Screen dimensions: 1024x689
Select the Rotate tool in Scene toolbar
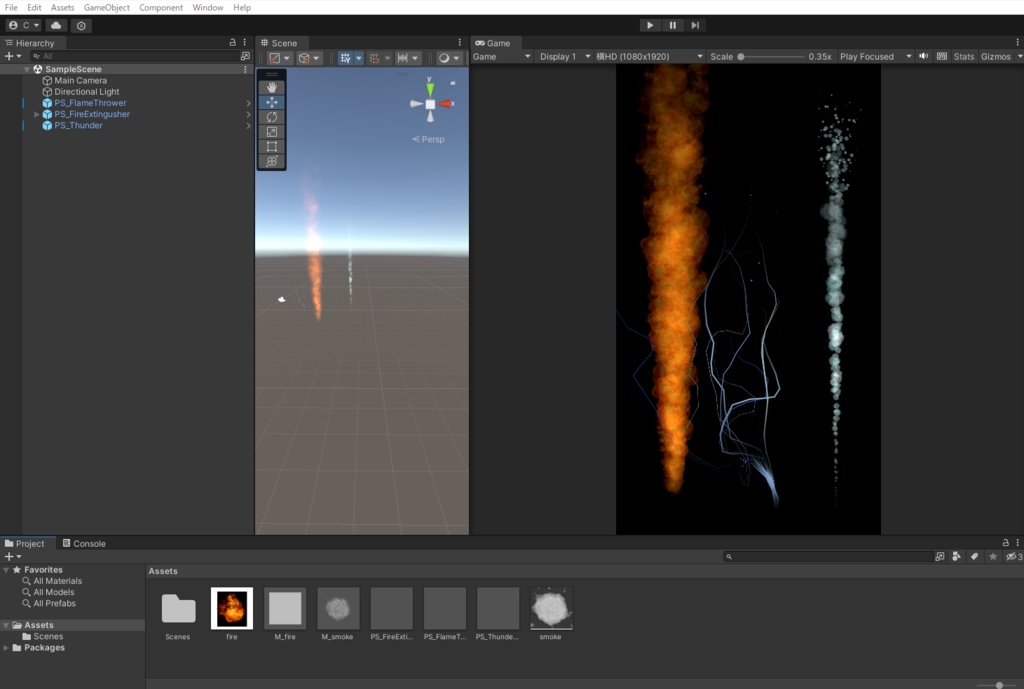pyautogui.click(x=272, y=117)
